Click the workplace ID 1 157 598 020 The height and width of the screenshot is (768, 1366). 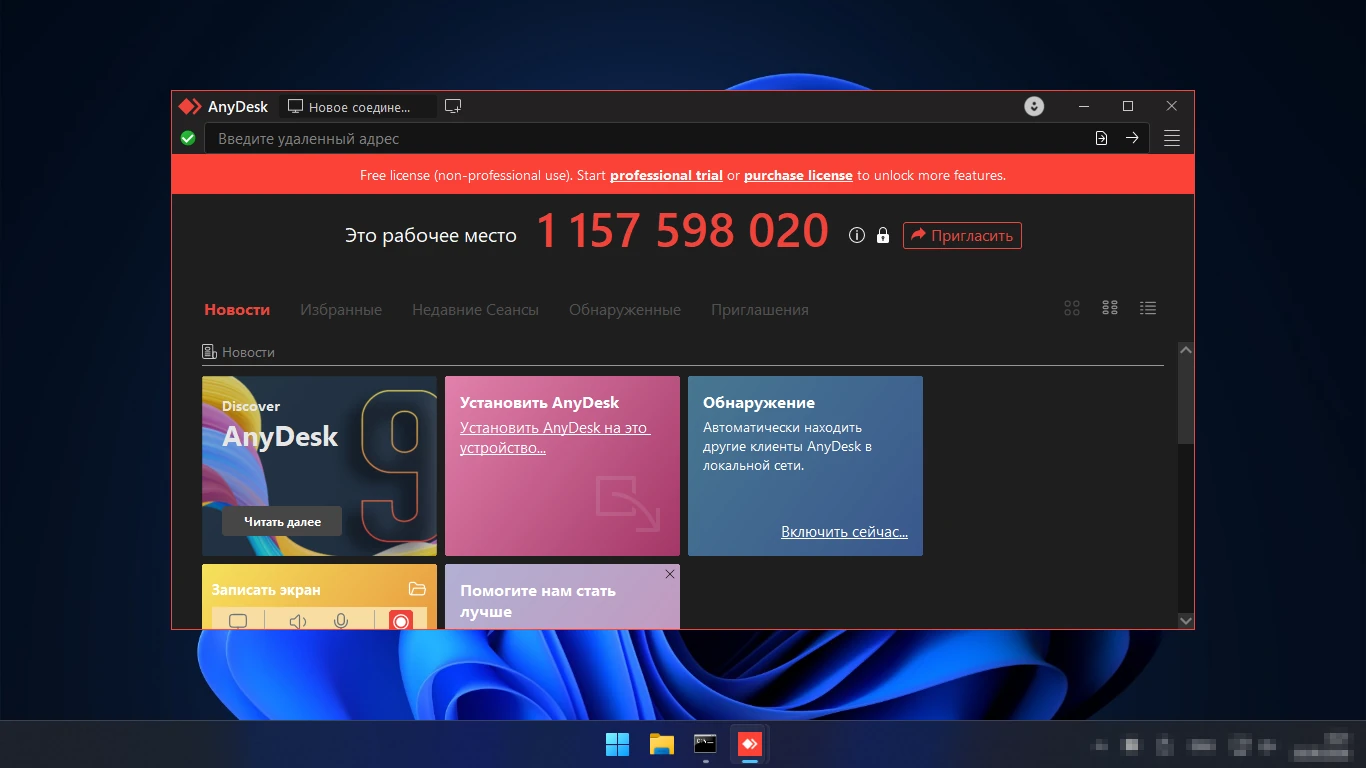[x=682, y=231]
